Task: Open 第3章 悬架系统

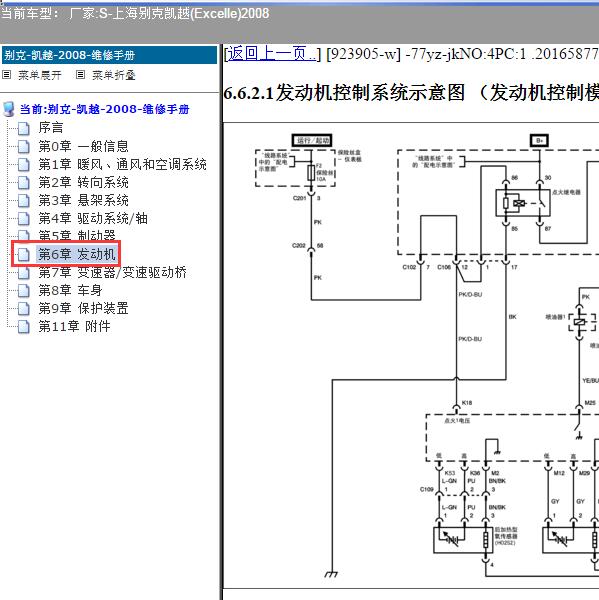Action: (83, 201)
